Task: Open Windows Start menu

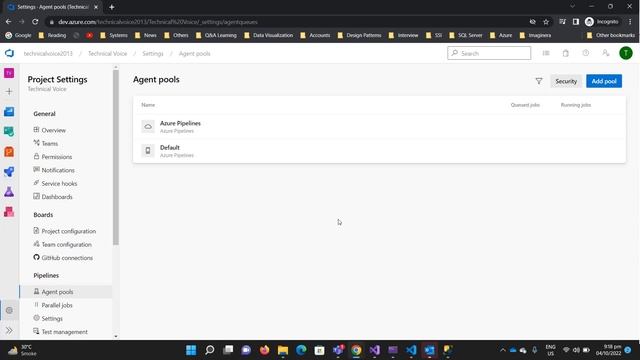Action: pos(191,350)
